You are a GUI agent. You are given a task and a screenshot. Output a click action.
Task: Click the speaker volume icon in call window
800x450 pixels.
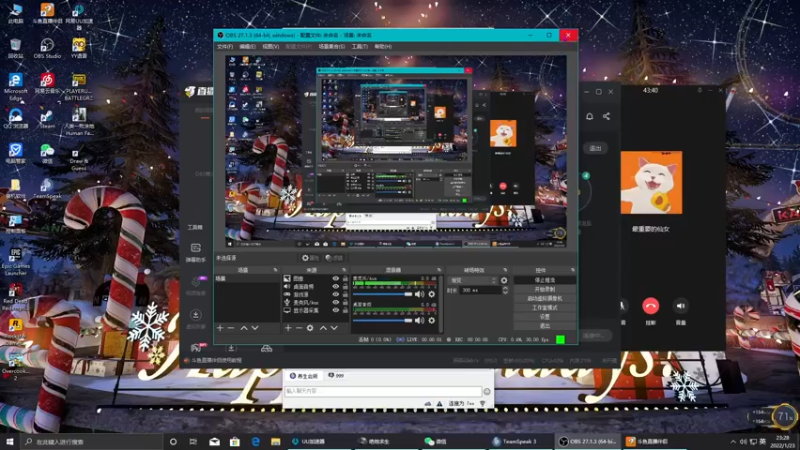click(681, 306)
